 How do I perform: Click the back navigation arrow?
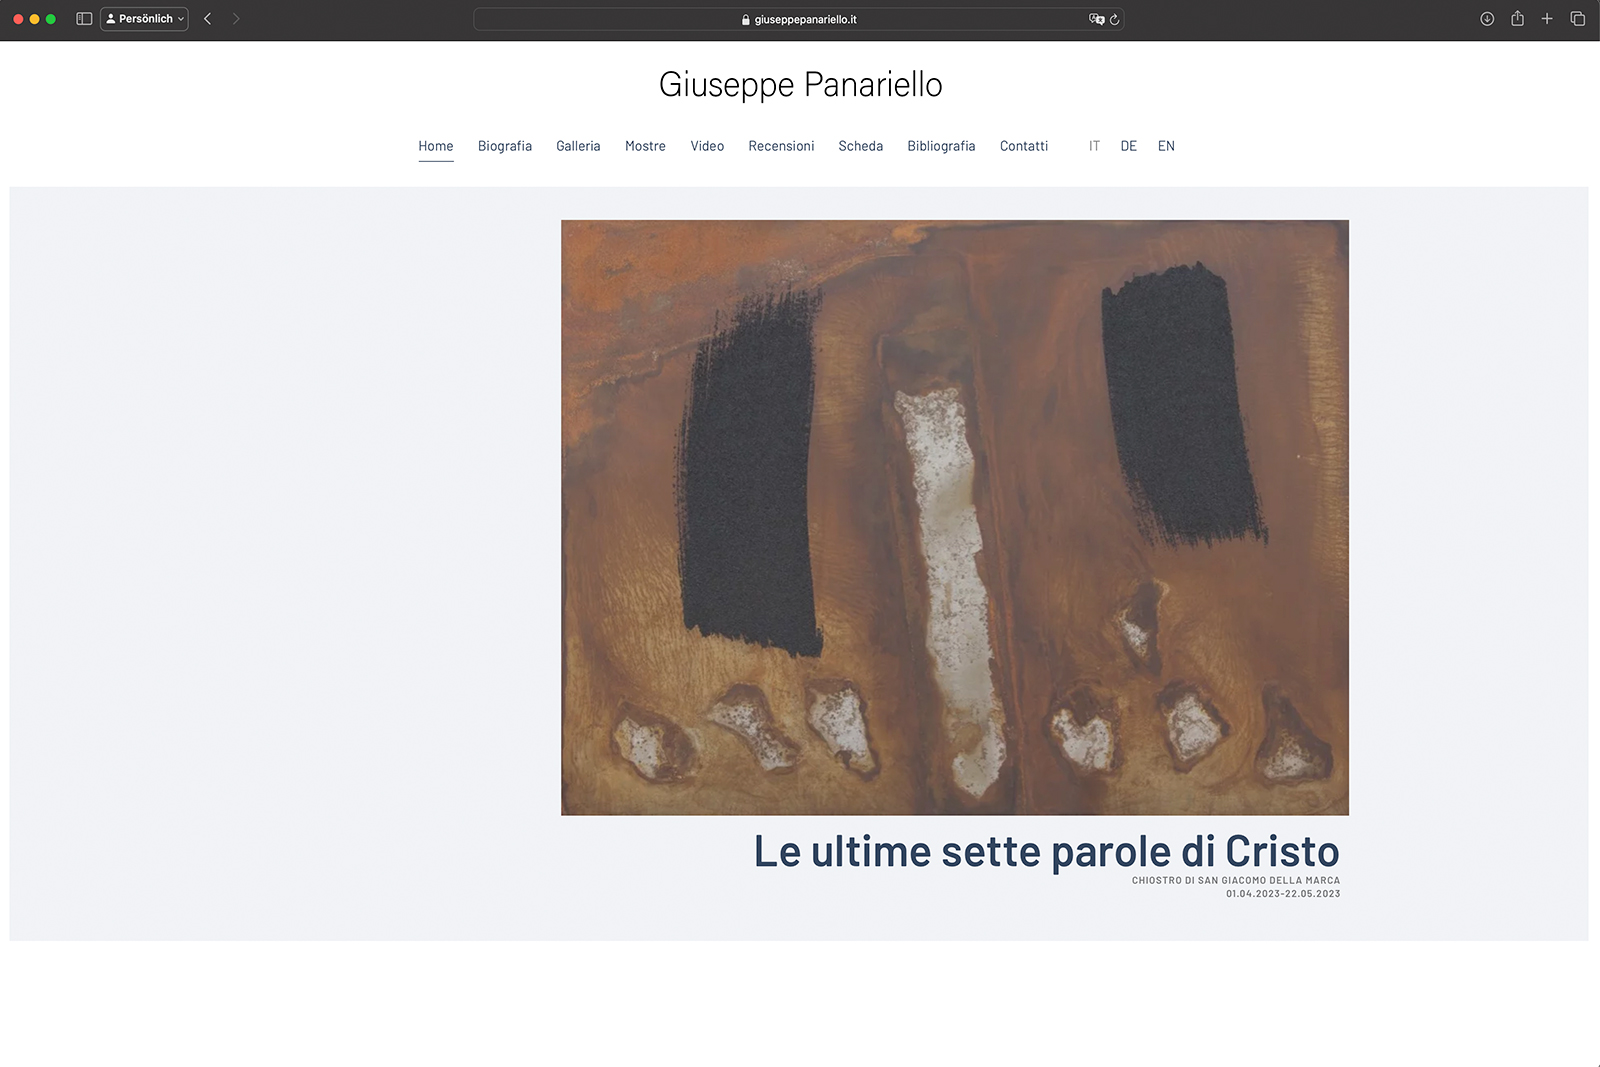pos(208,19)
